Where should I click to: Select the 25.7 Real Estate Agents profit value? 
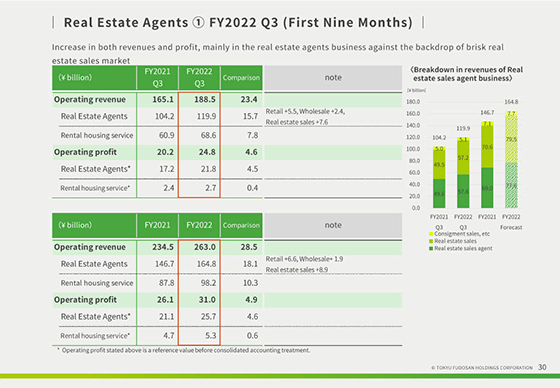(209, 316)
